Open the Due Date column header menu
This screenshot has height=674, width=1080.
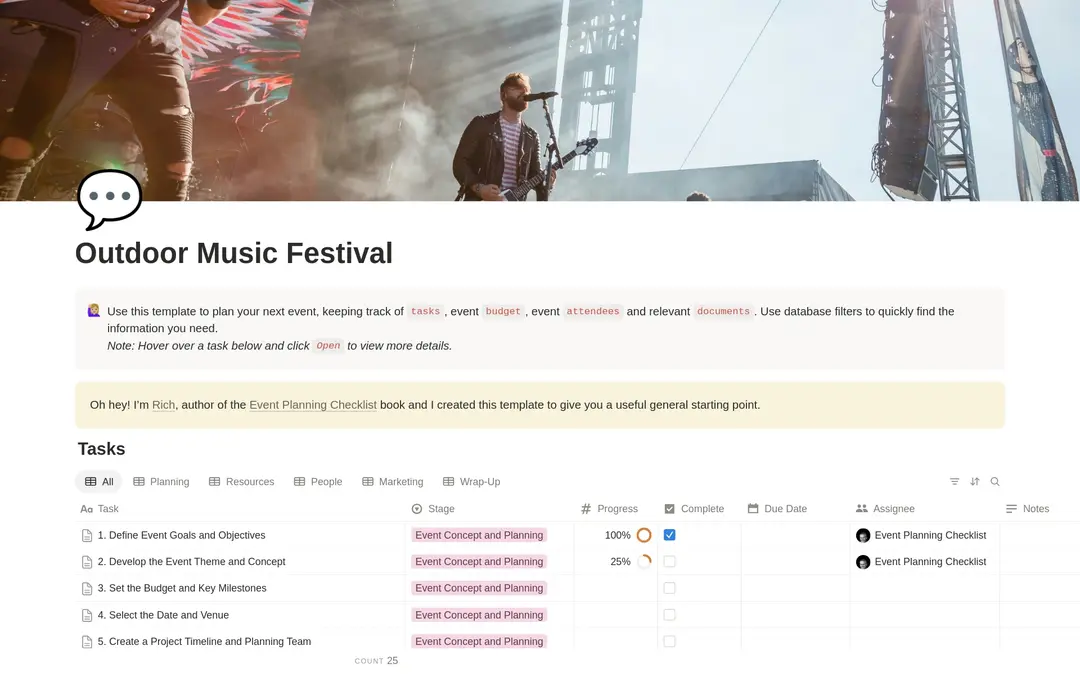pyautogui.click(x=796, y=509)
